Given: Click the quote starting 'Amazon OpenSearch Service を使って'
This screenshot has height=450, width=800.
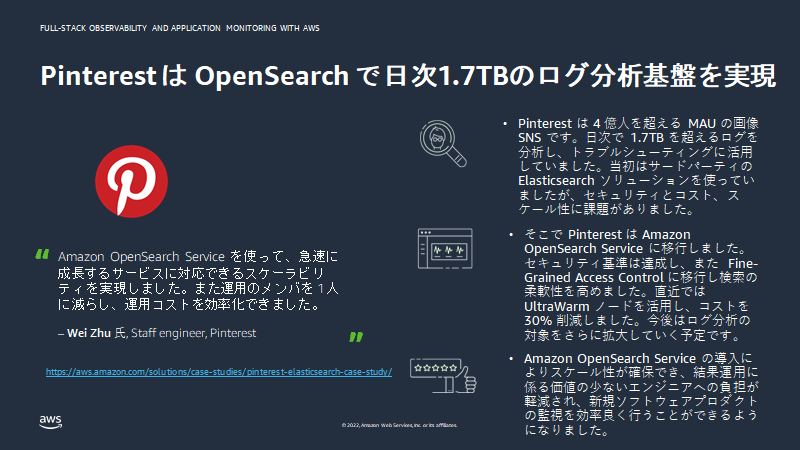Looking at the screenshot, I should [198, 280].
